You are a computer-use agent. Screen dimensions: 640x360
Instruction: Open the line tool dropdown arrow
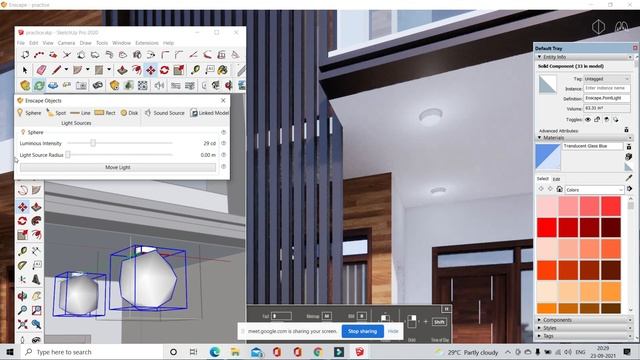[66, 70]
